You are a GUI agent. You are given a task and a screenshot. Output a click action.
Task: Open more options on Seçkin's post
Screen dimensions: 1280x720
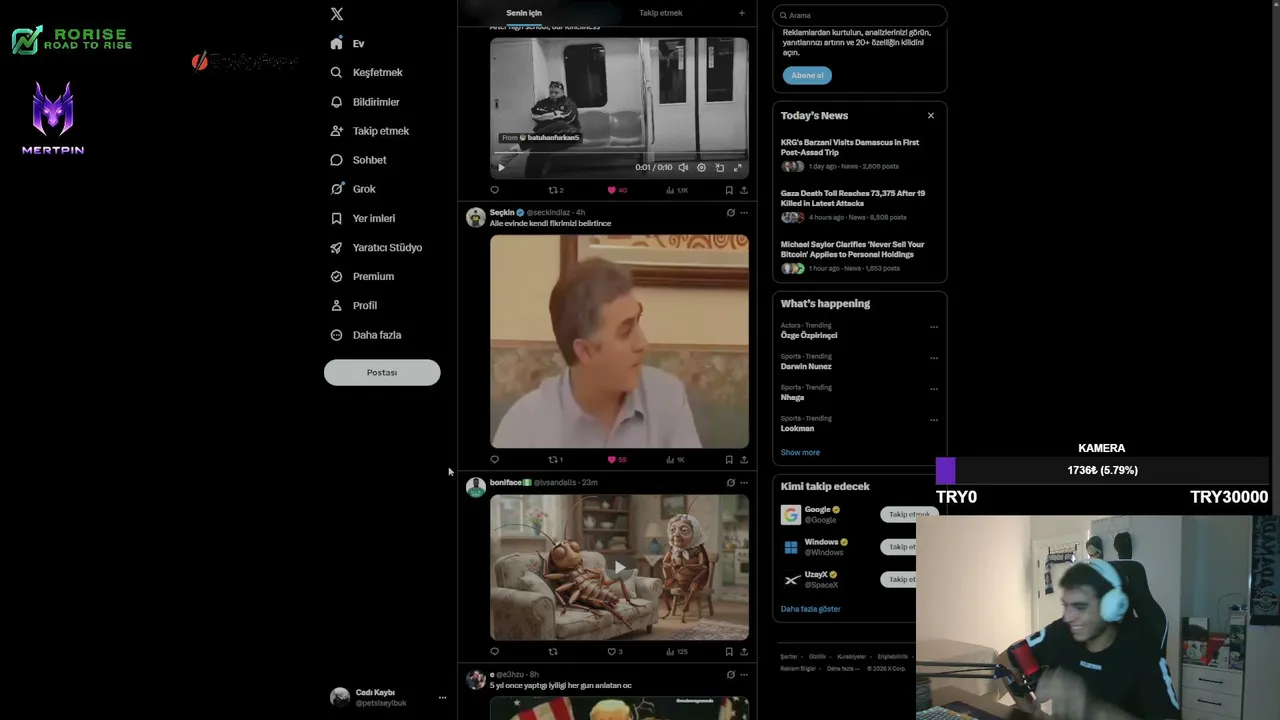[744, 213]
